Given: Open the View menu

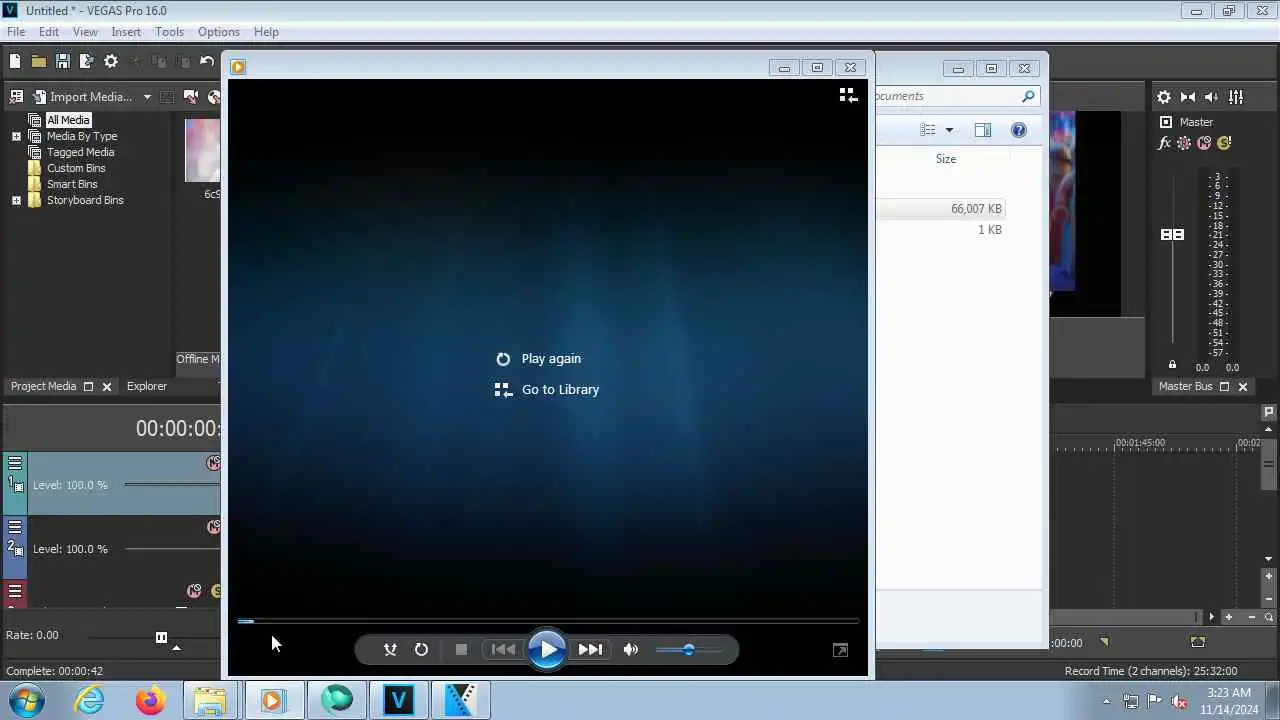Looking at the screenshot, I should pos(85,32).
